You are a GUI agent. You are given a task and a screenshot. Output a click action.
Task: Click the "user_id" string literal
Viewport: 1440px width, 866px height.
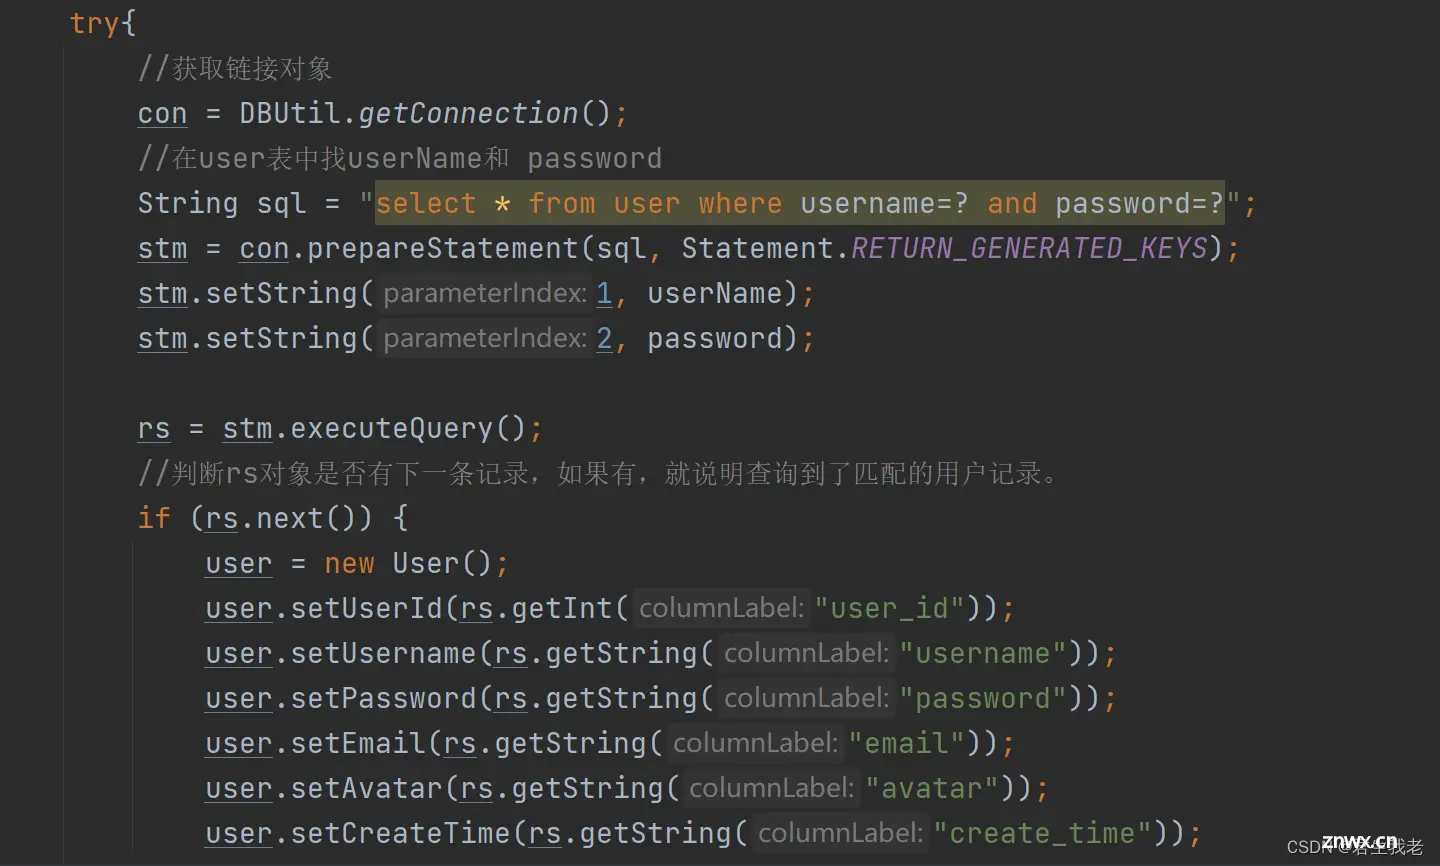(x=889, y=608)
